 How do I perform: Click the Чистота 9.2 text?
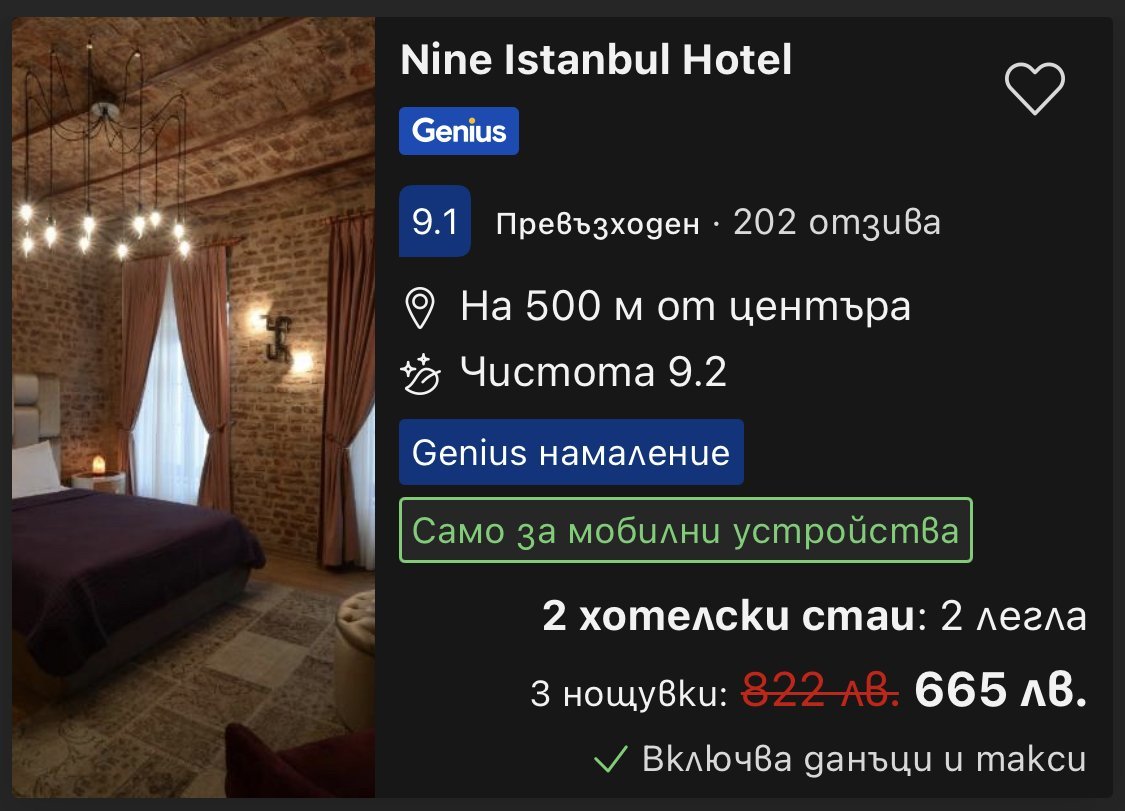click(593, 372)
